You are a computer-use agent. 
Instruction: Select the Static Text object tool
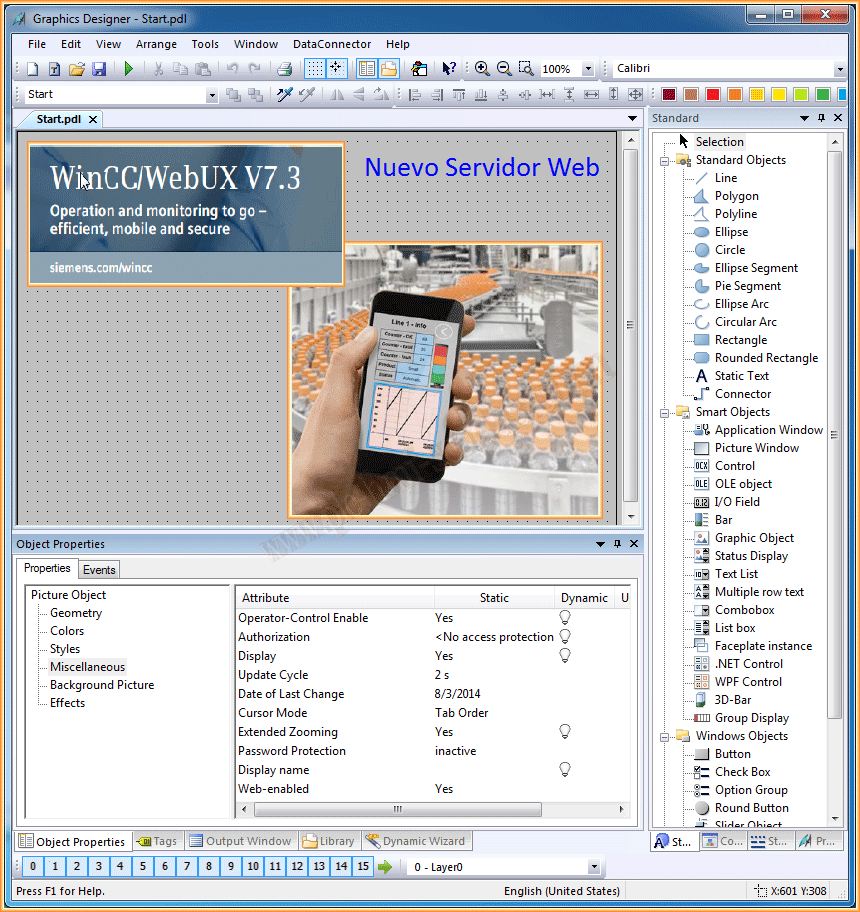coord(741,376)
